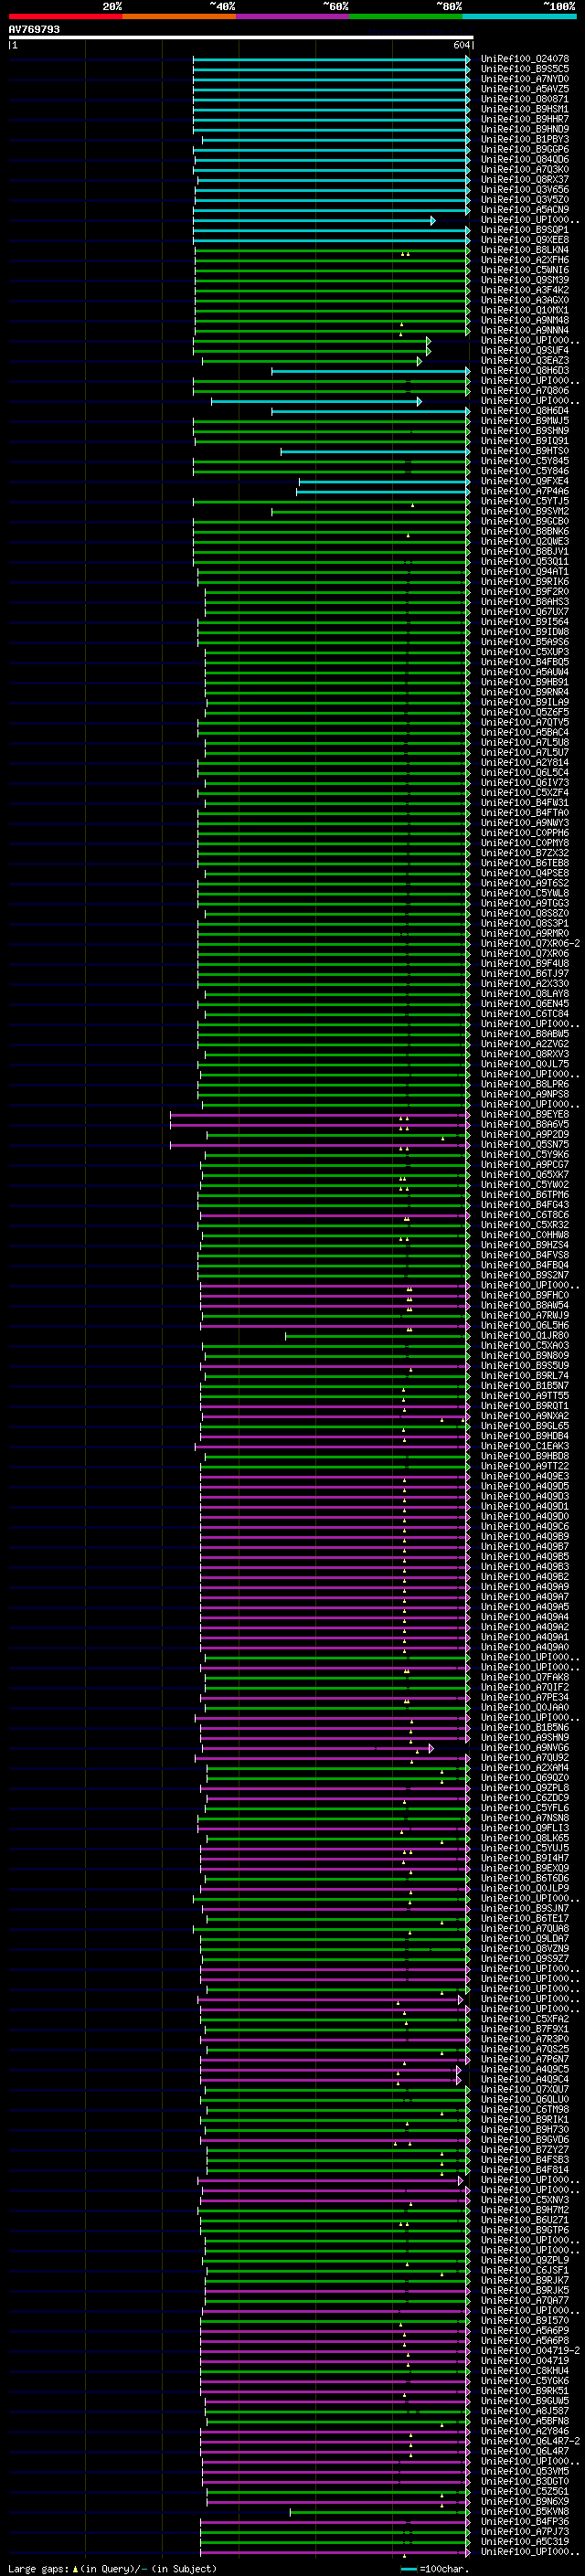Viewport: 585px width, 2576px height.
Task: Select the UniRef100_B9HTS0 label
Action: [x=525, y=451]
